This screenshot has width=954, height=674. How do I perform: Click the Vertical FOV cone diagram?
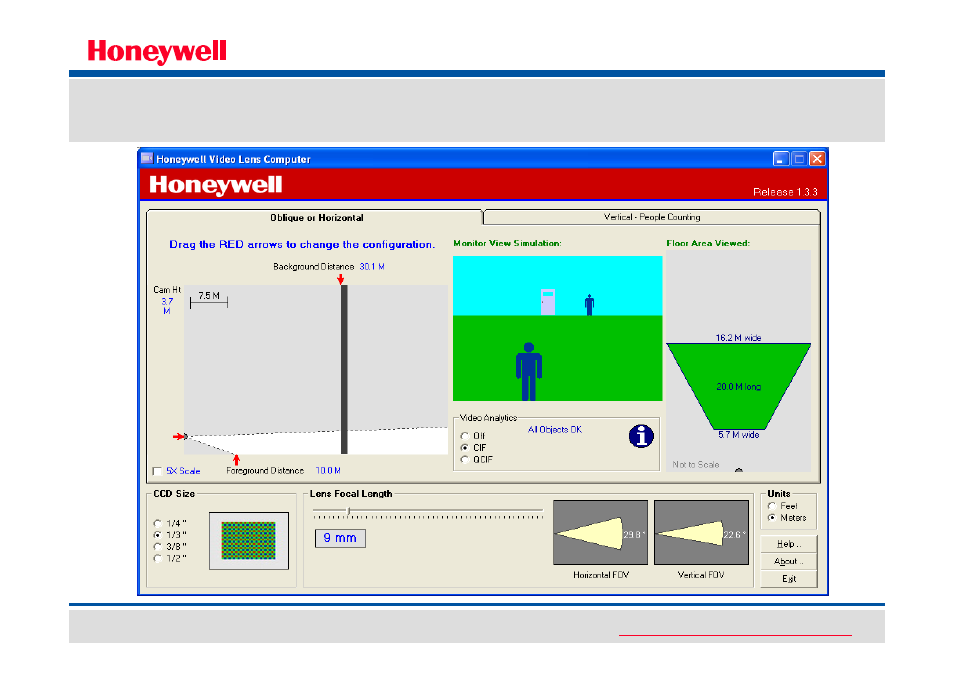[701, 533]
